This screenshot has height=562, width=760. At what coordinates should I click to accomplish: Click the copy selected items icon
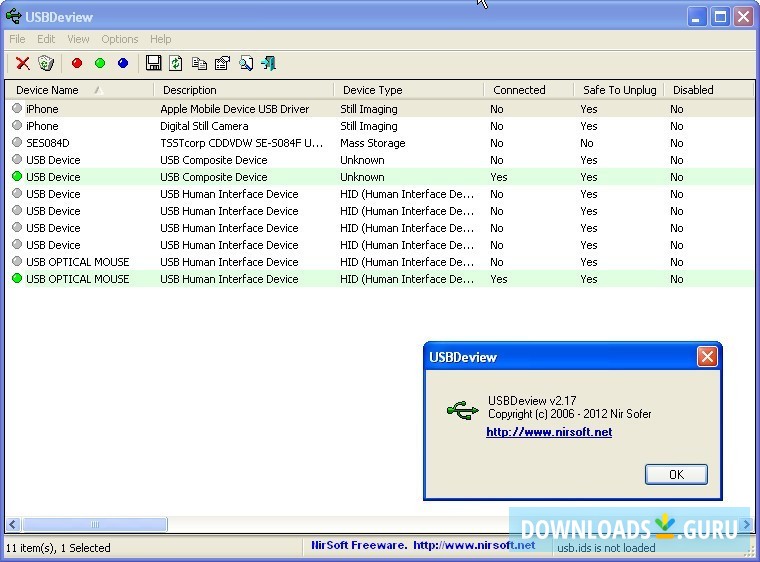click(199, 63)
